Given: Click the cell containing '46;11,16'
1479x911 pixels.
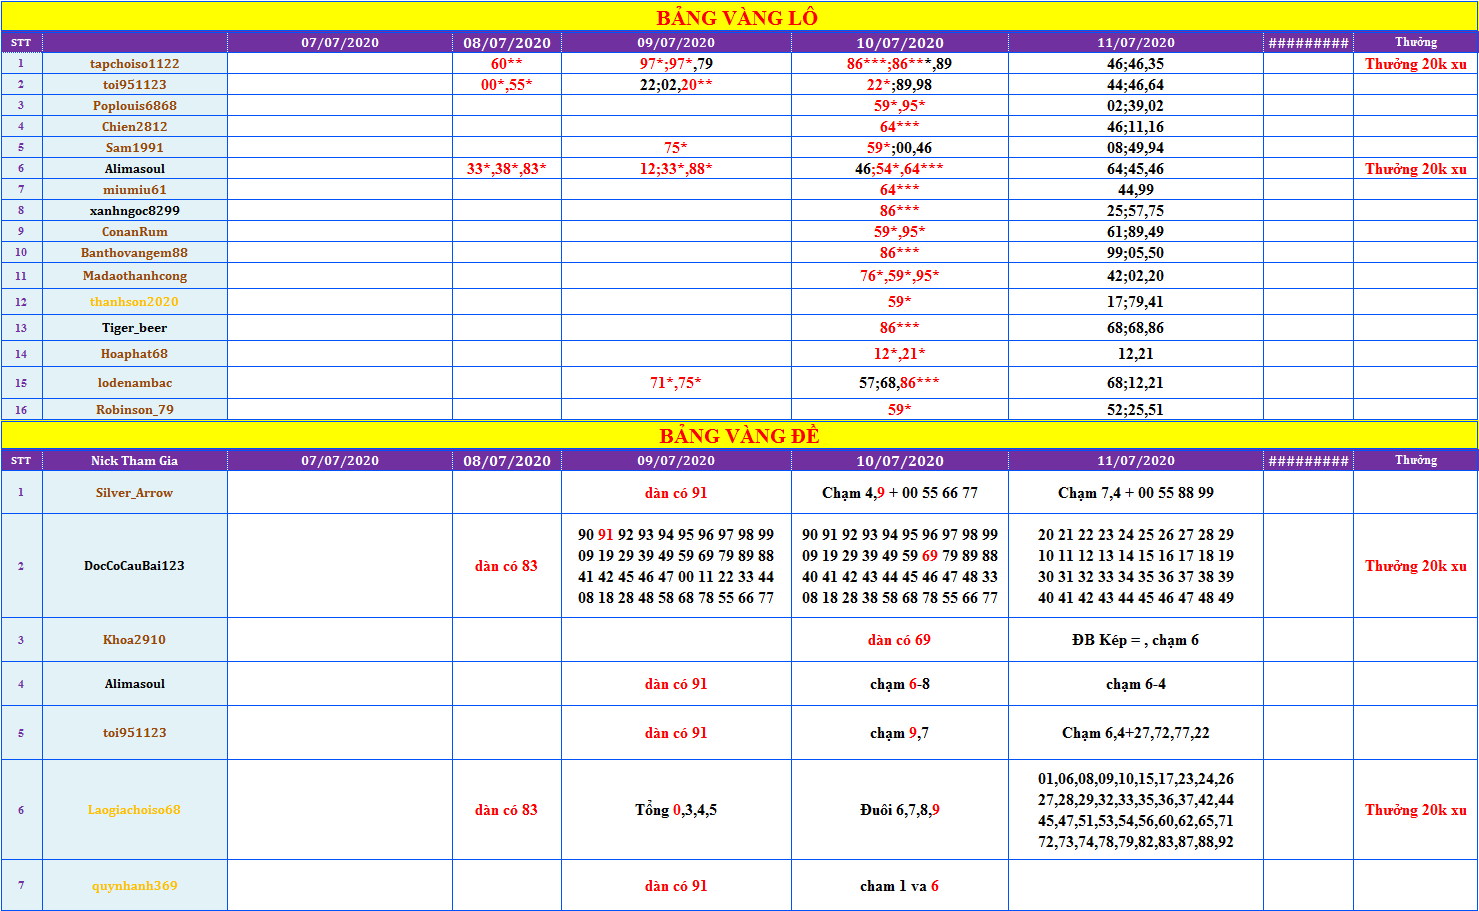Looking at the screenshot, I should [1136, 127].
